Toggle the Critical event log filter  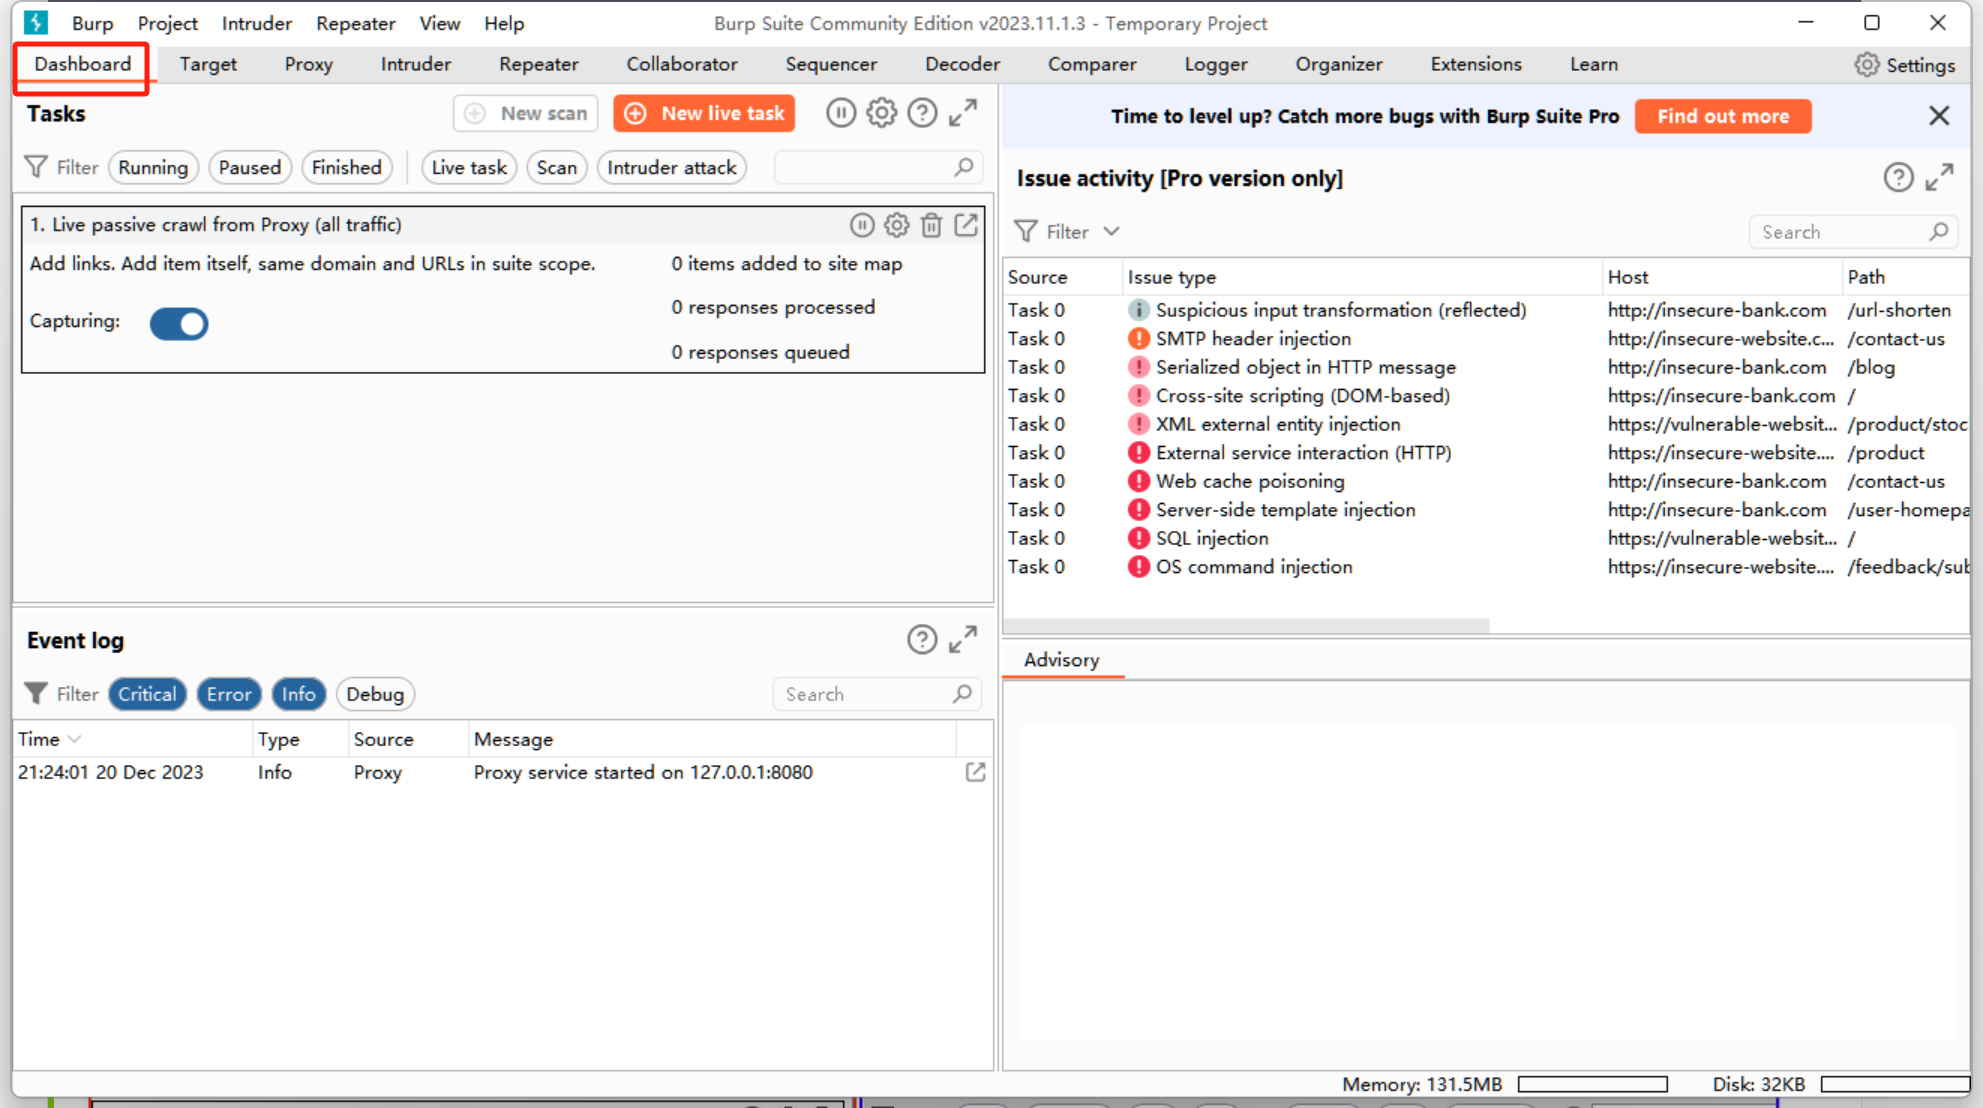point(147,694)
